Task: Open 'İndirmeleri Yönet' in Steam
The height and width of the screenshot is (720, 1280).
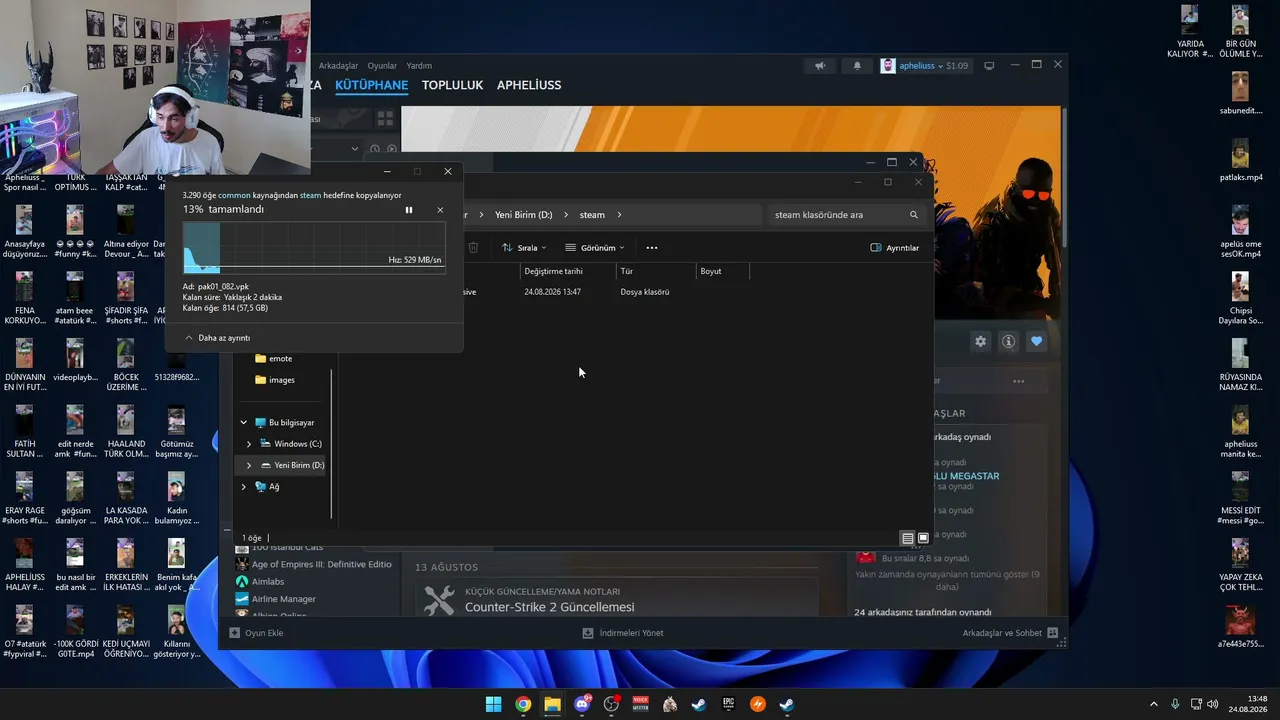Action: point(623,633)
